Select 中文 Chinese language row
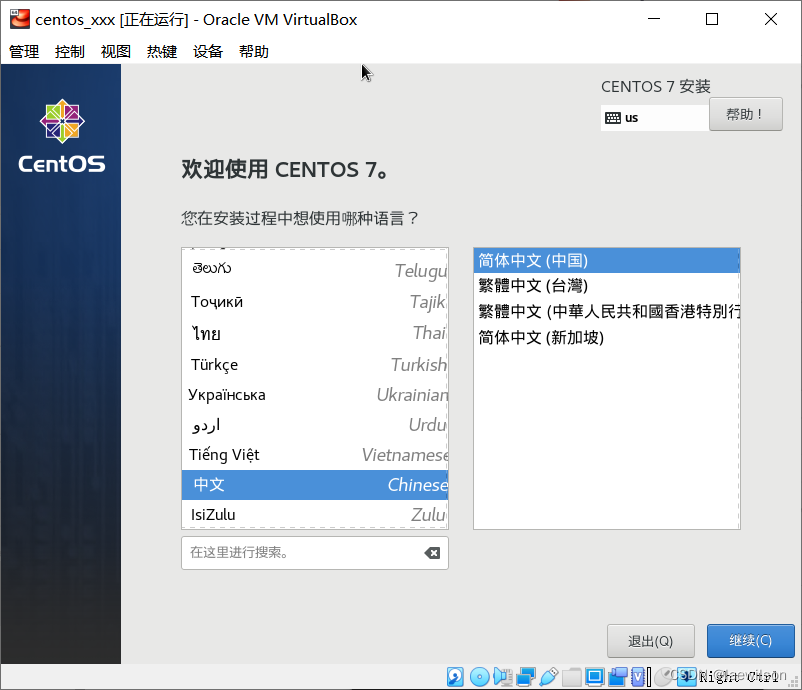This screenshot has height=690, width=802. (x=315, y=484)
